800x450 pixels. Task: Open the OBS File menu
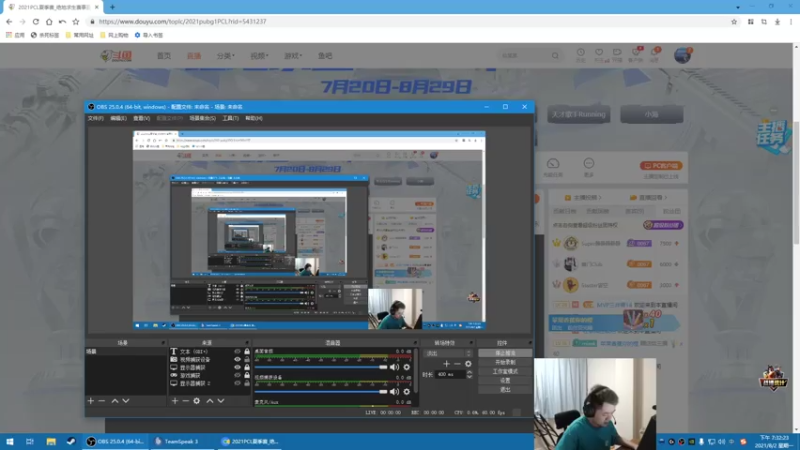(95, 118)
